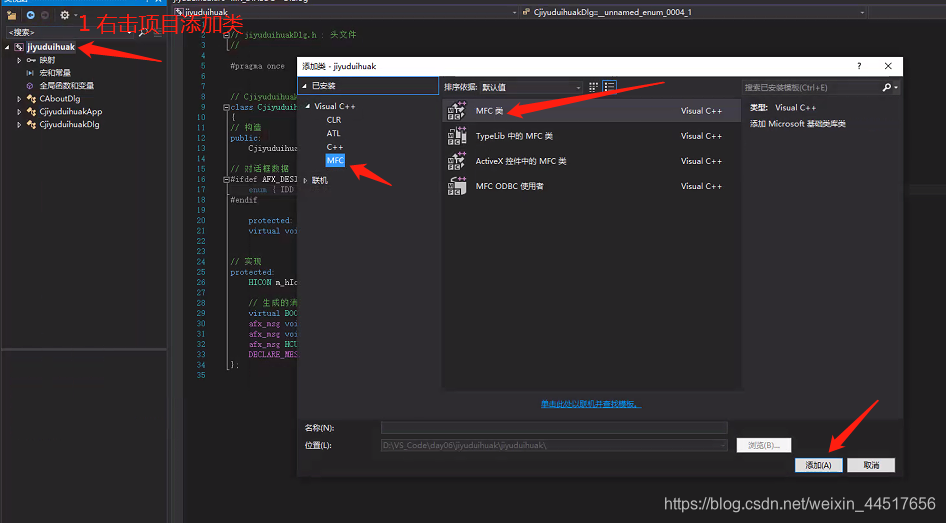
Task: Open the dropdown arrow beside the settings gear
Action: (x=75, y=15)
